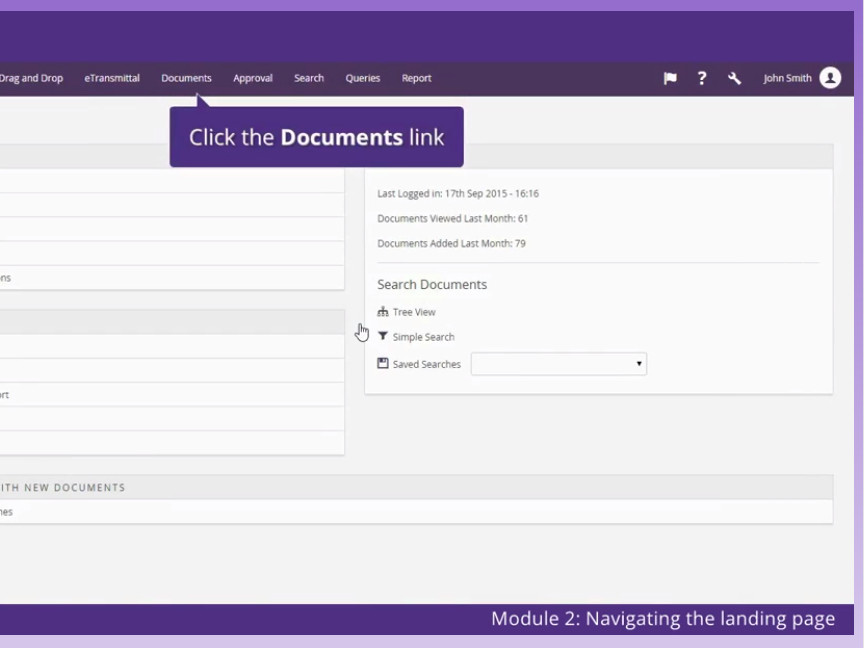Click the Saved Searches floppy disk icon
The height and width of the screenshot is (648, 864).
383,364
